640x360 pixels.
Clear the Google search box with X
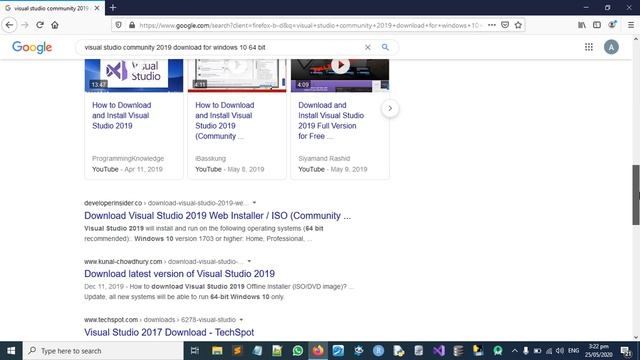[x=368, y=47]
